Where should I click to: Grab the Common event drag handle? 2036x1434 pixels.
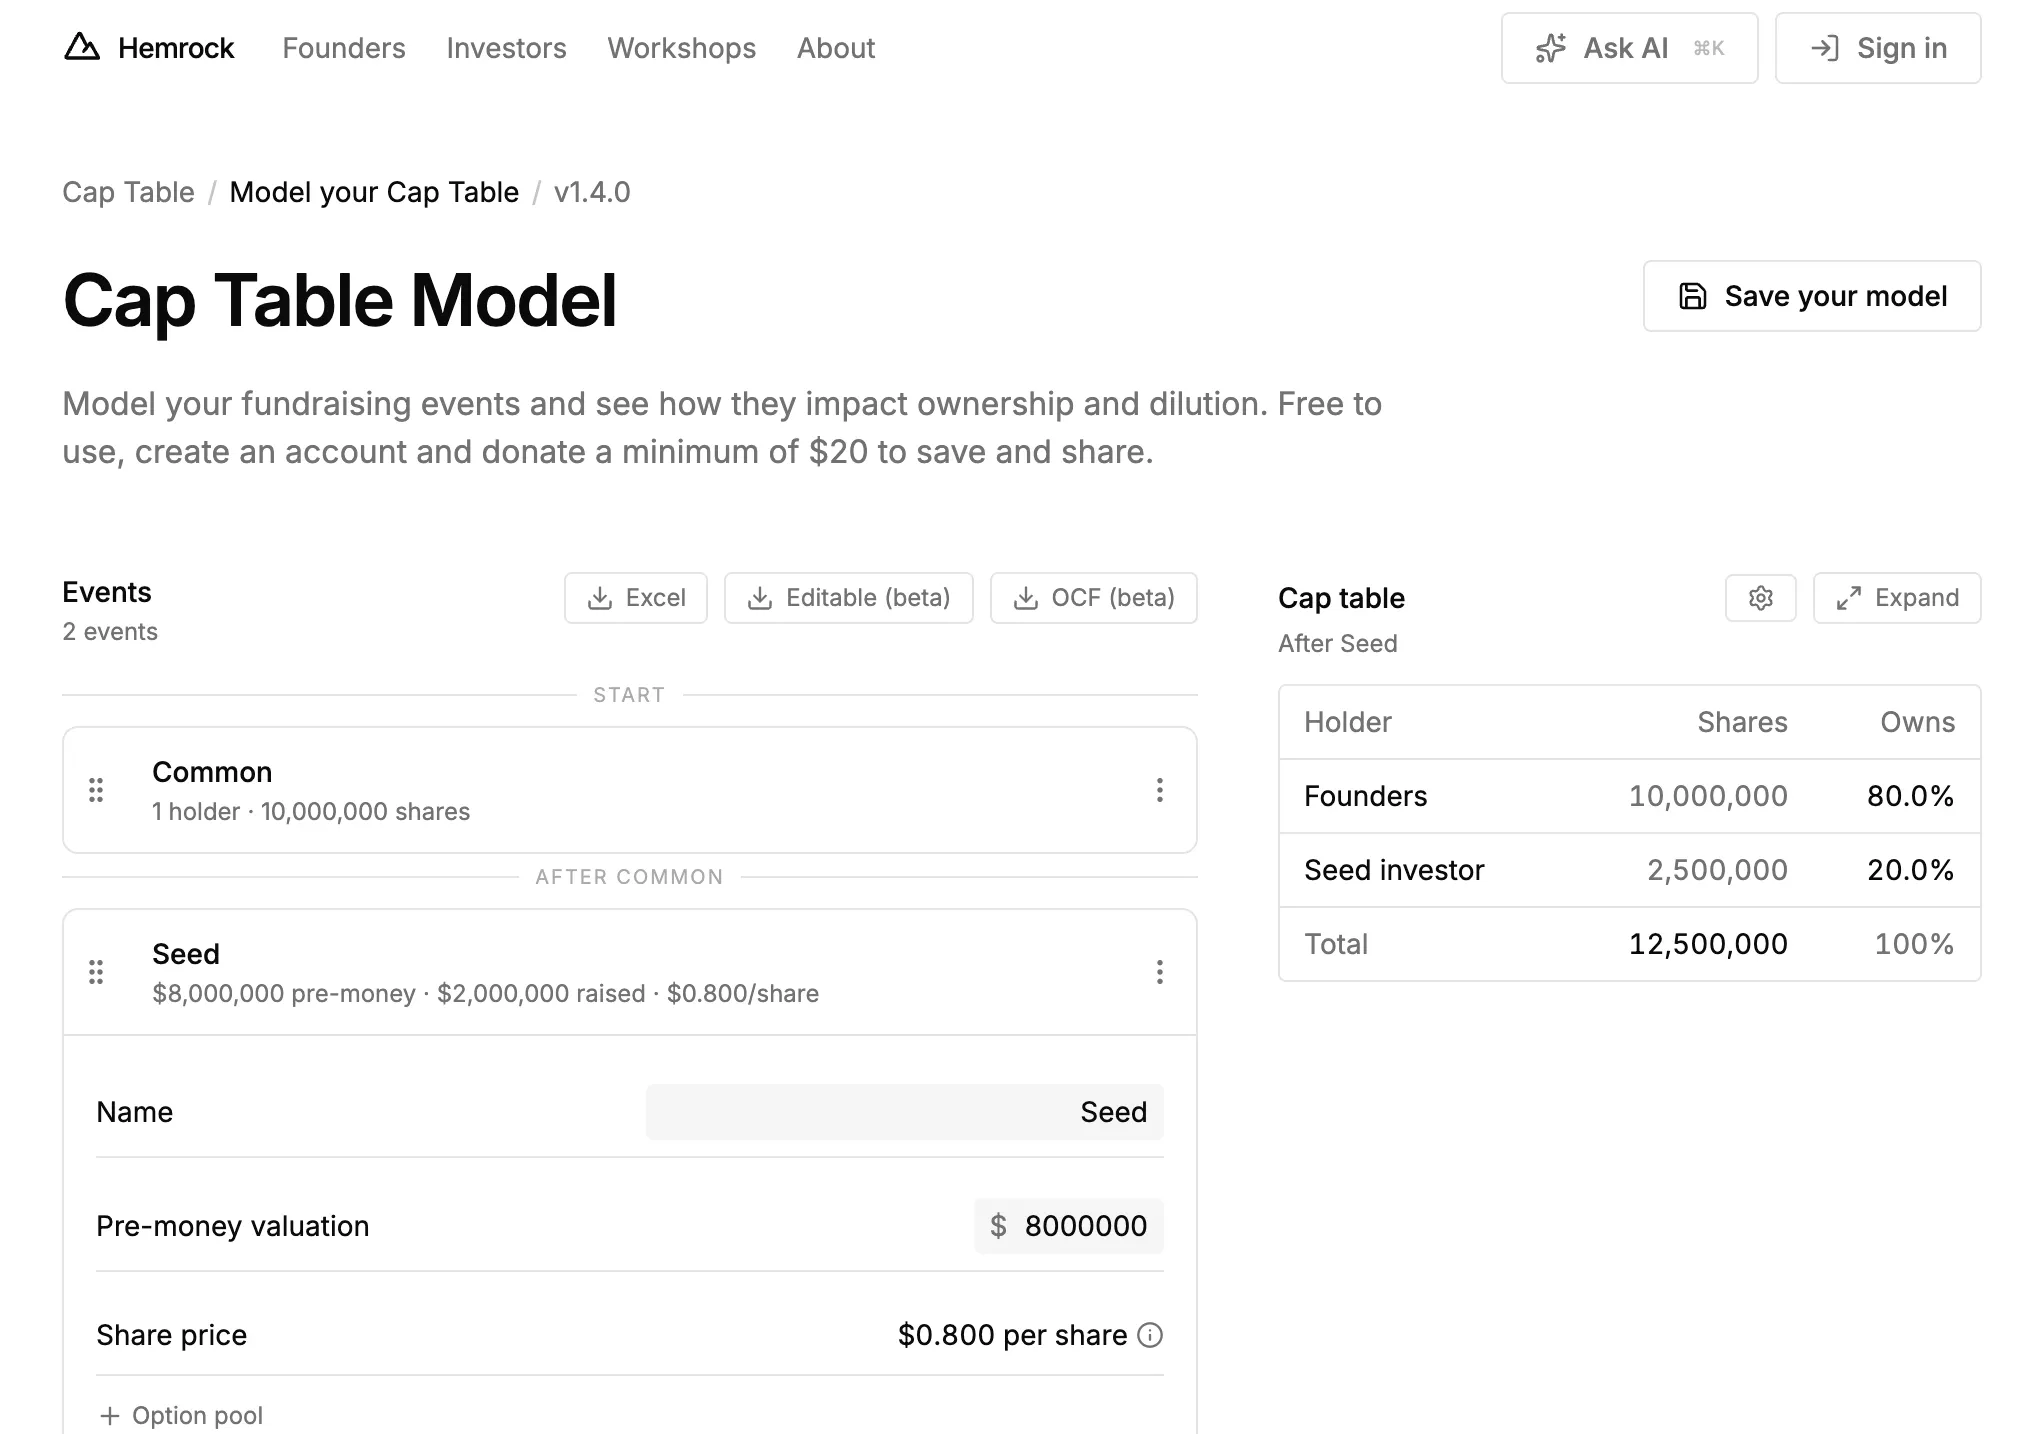pyautogui.click(x=96, y=790)
